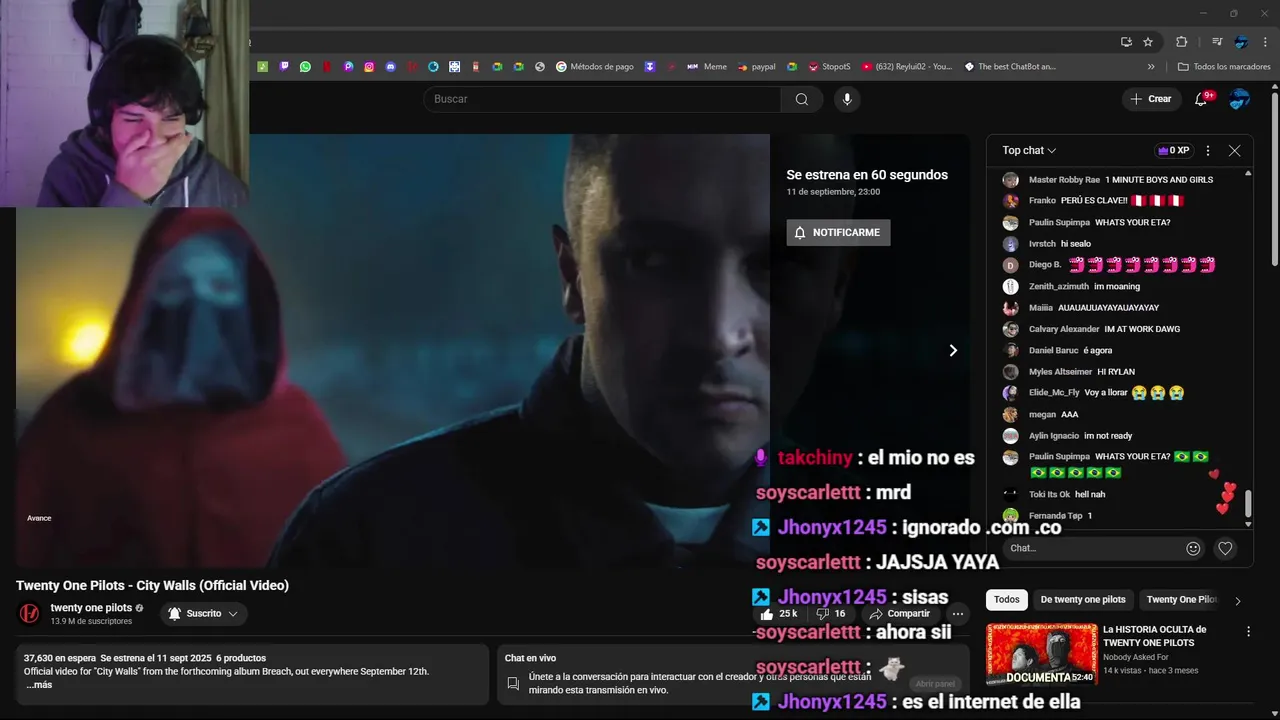The height and width of the screenshot is (720, 1280).
Task: Select De twenty one pilots chip
Action: click(1083, 600)
